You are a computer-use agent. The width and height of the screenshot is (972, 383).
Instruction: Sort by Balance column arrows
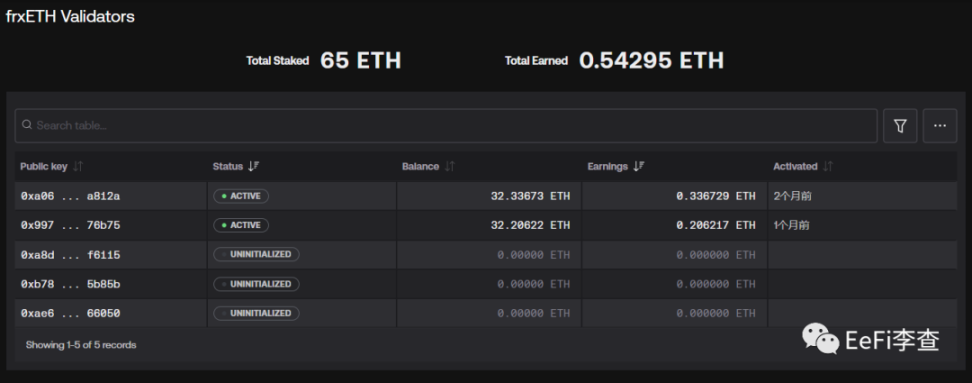tap(450, 166)
